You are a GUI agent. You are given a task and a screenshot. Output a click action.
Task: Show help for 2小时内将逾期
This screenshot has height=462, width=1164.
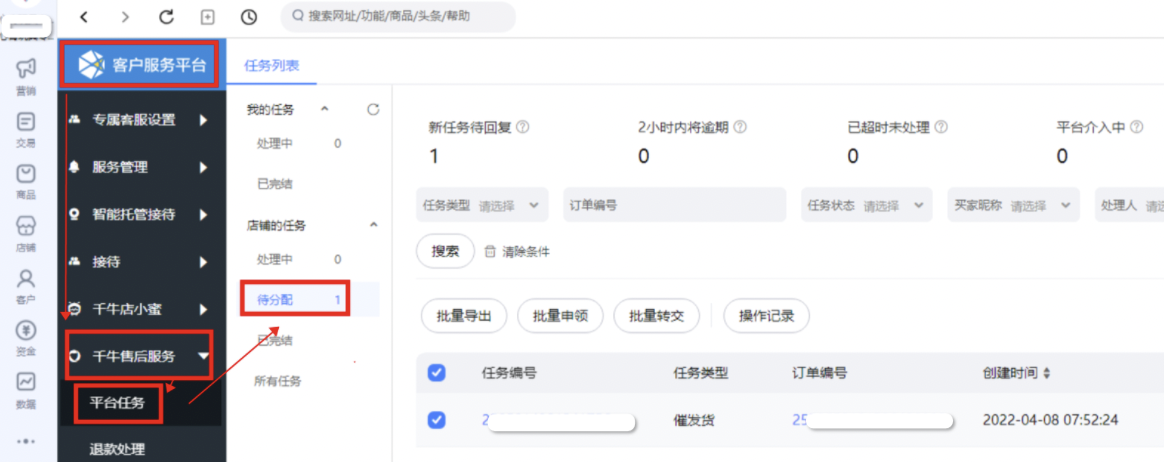(739, 126)
